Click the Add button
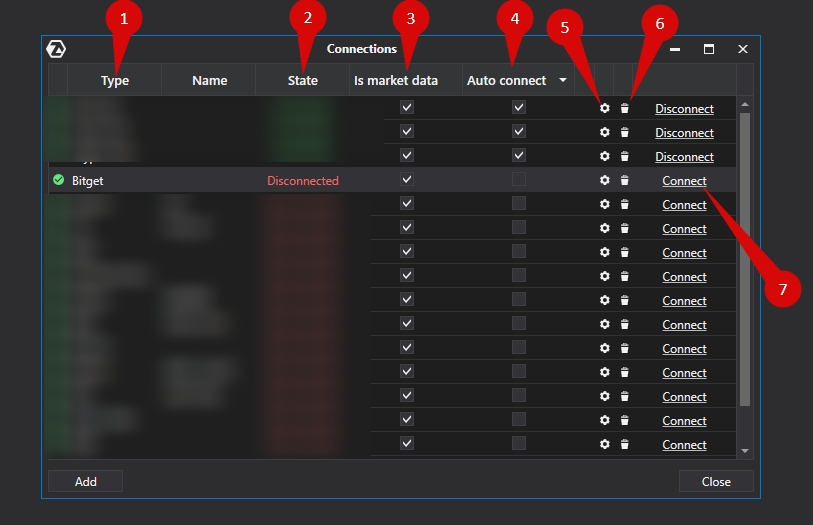Image resolution: width=813 pixels, height=525 pixels. (86, 481)
